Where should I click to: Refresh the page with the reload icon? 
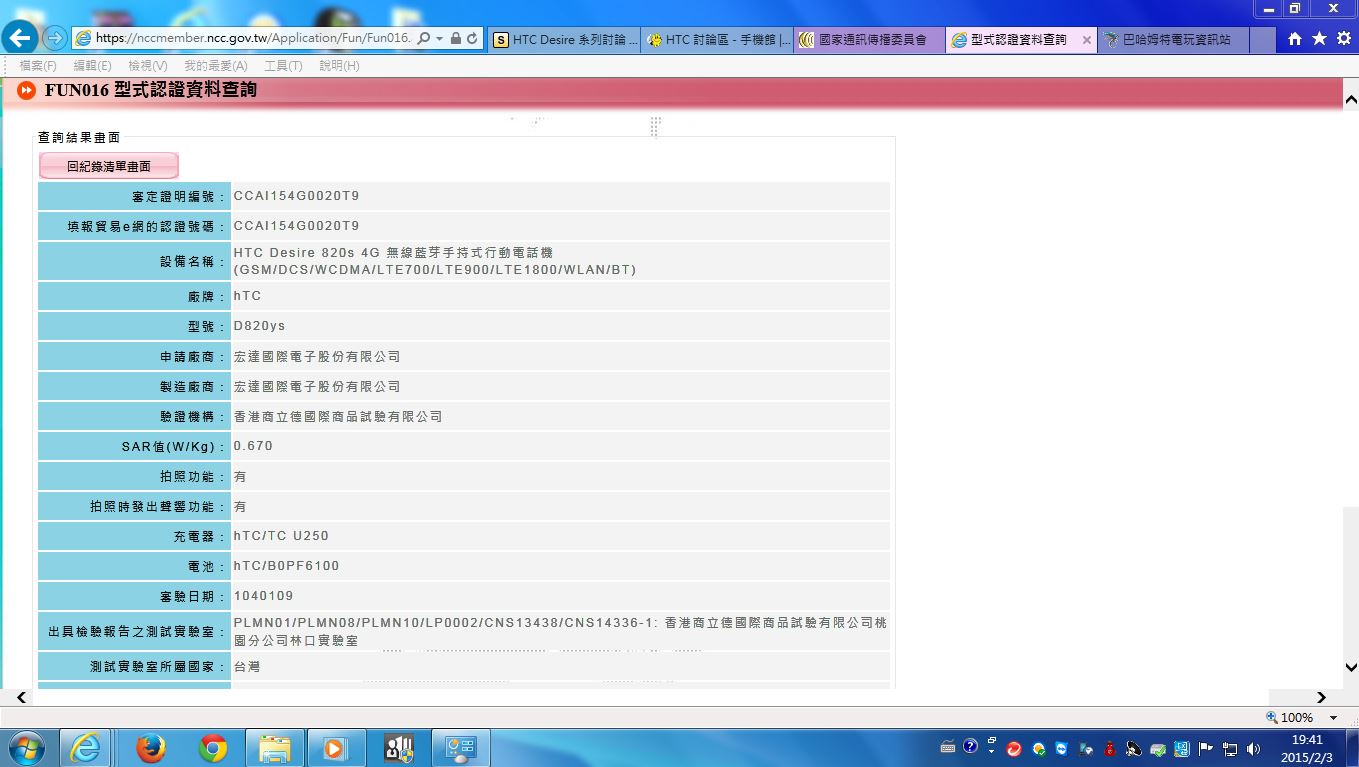[x=472, y=39]
